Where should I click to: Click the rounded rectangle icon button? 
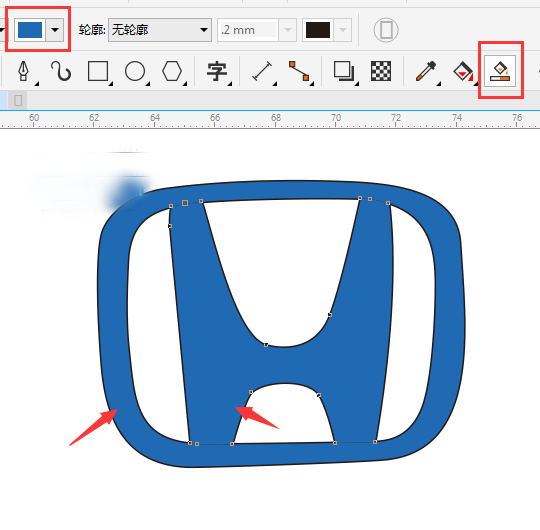386,30
